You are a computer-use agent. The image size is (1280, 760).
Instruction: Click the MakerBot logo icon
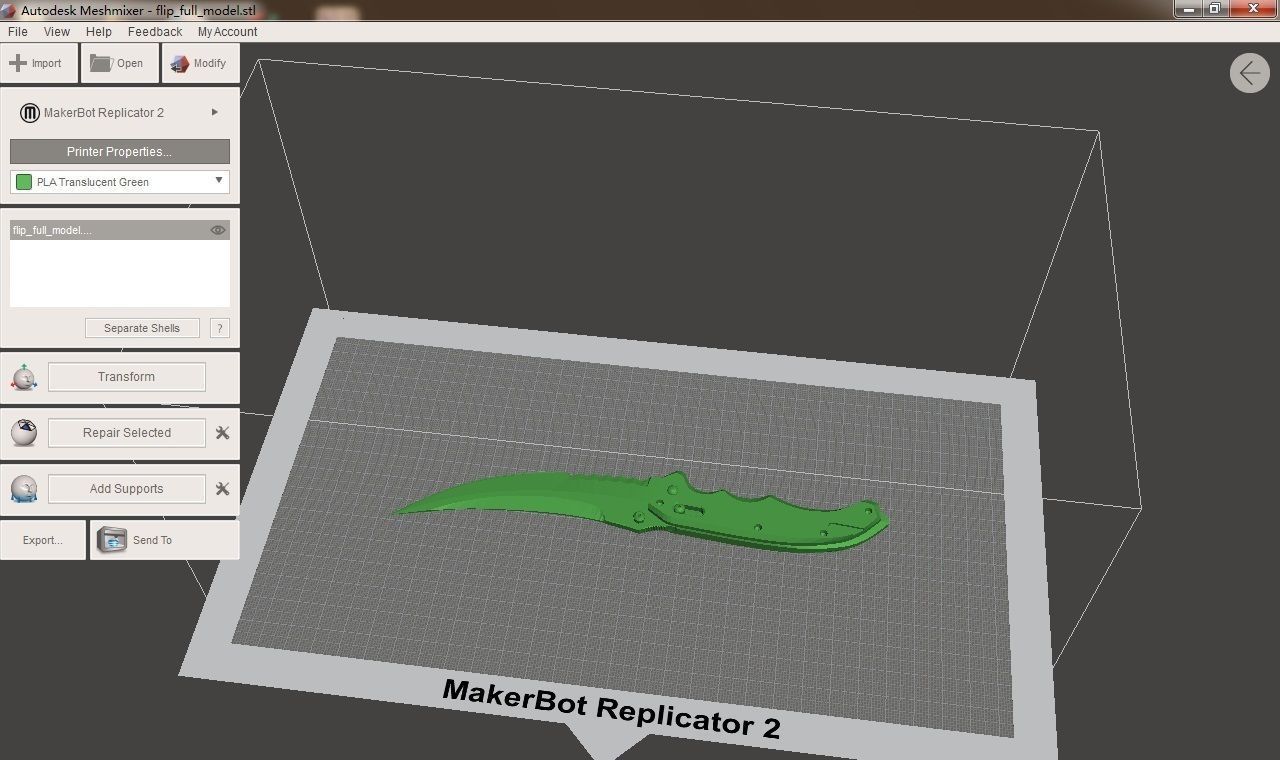click(x=30, y=113)
